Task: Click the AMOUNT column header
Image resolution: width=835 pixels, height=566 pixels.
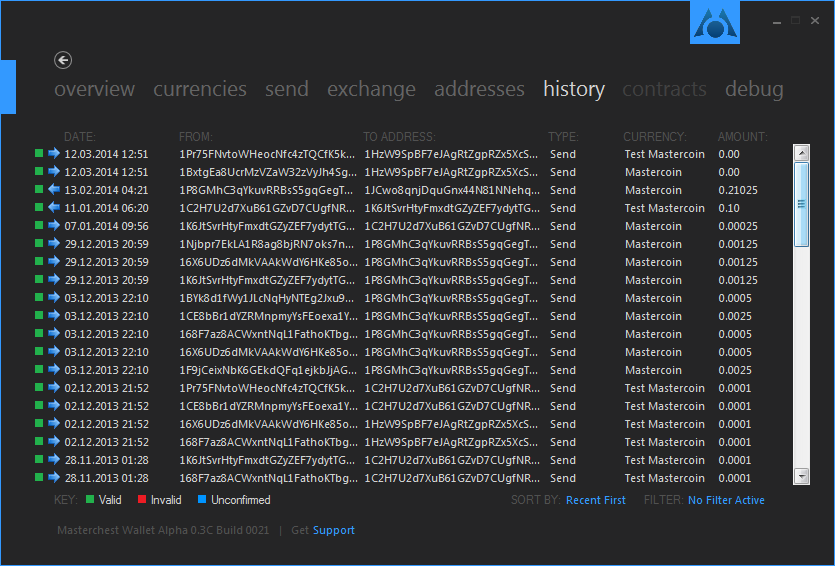Action: coord(742,137)
